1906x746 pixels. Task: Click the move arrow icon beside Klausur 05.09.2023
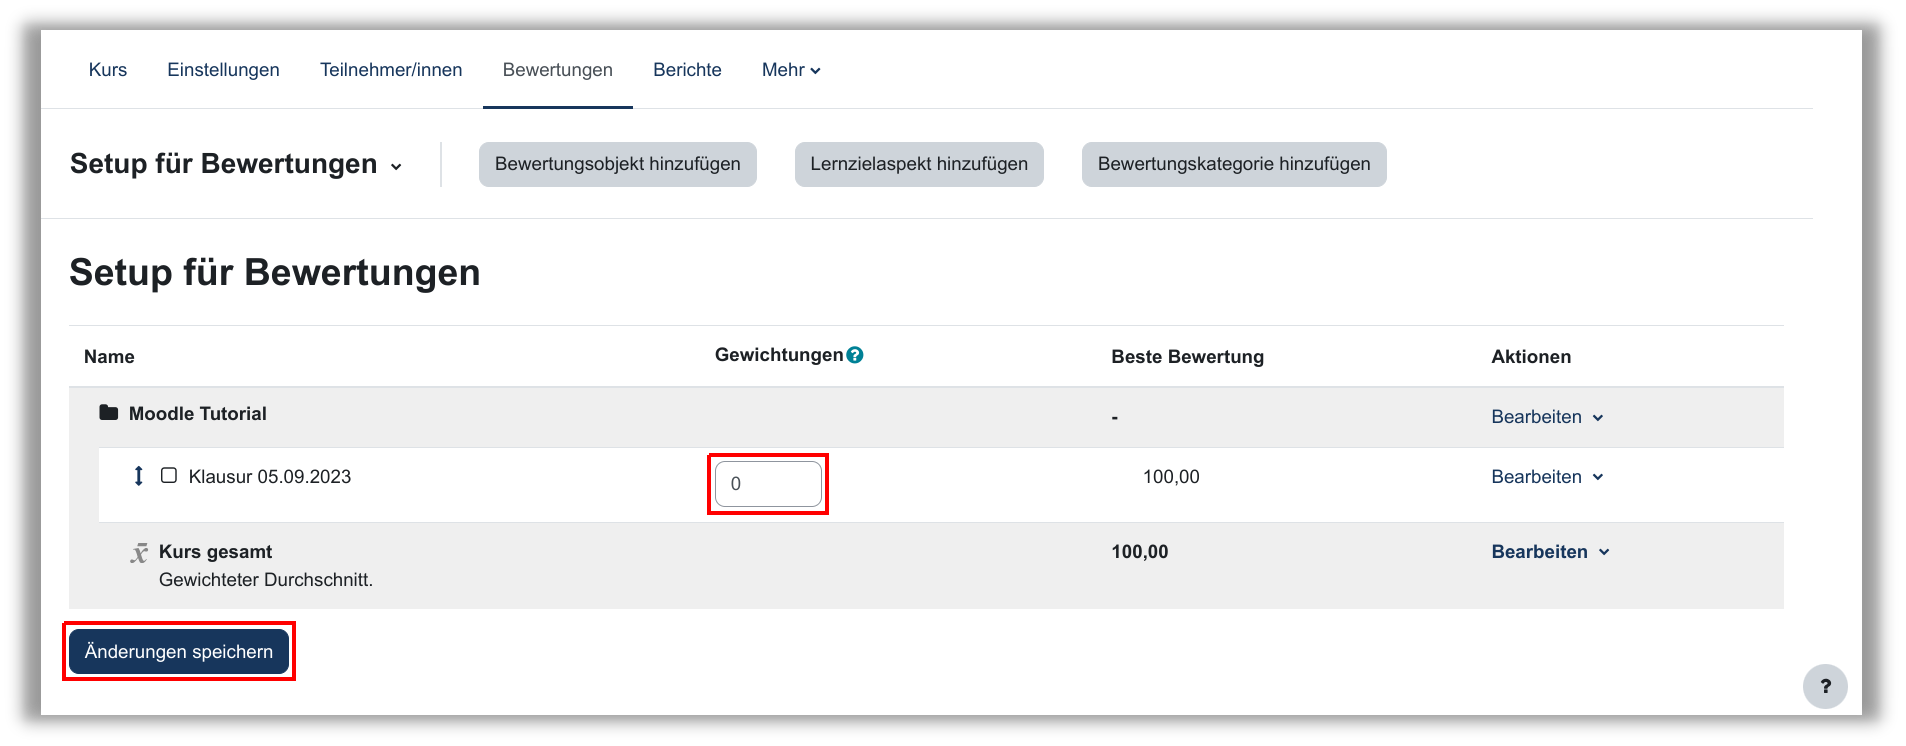139,476
